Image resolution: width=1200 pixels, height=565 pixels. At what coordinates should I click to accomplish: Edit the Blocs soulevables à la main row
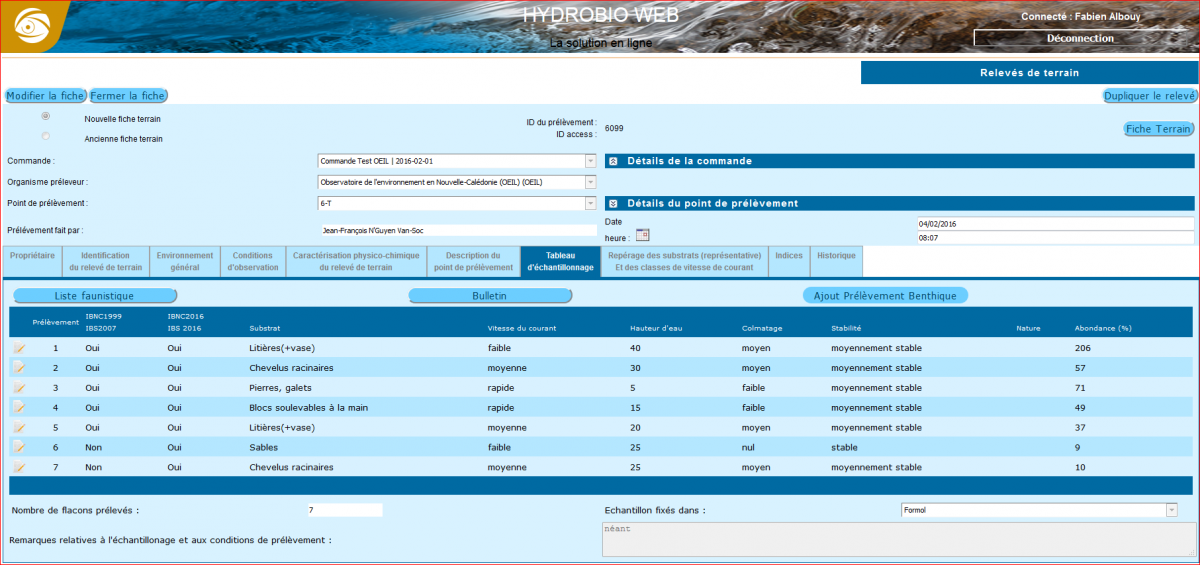point(19,408)
